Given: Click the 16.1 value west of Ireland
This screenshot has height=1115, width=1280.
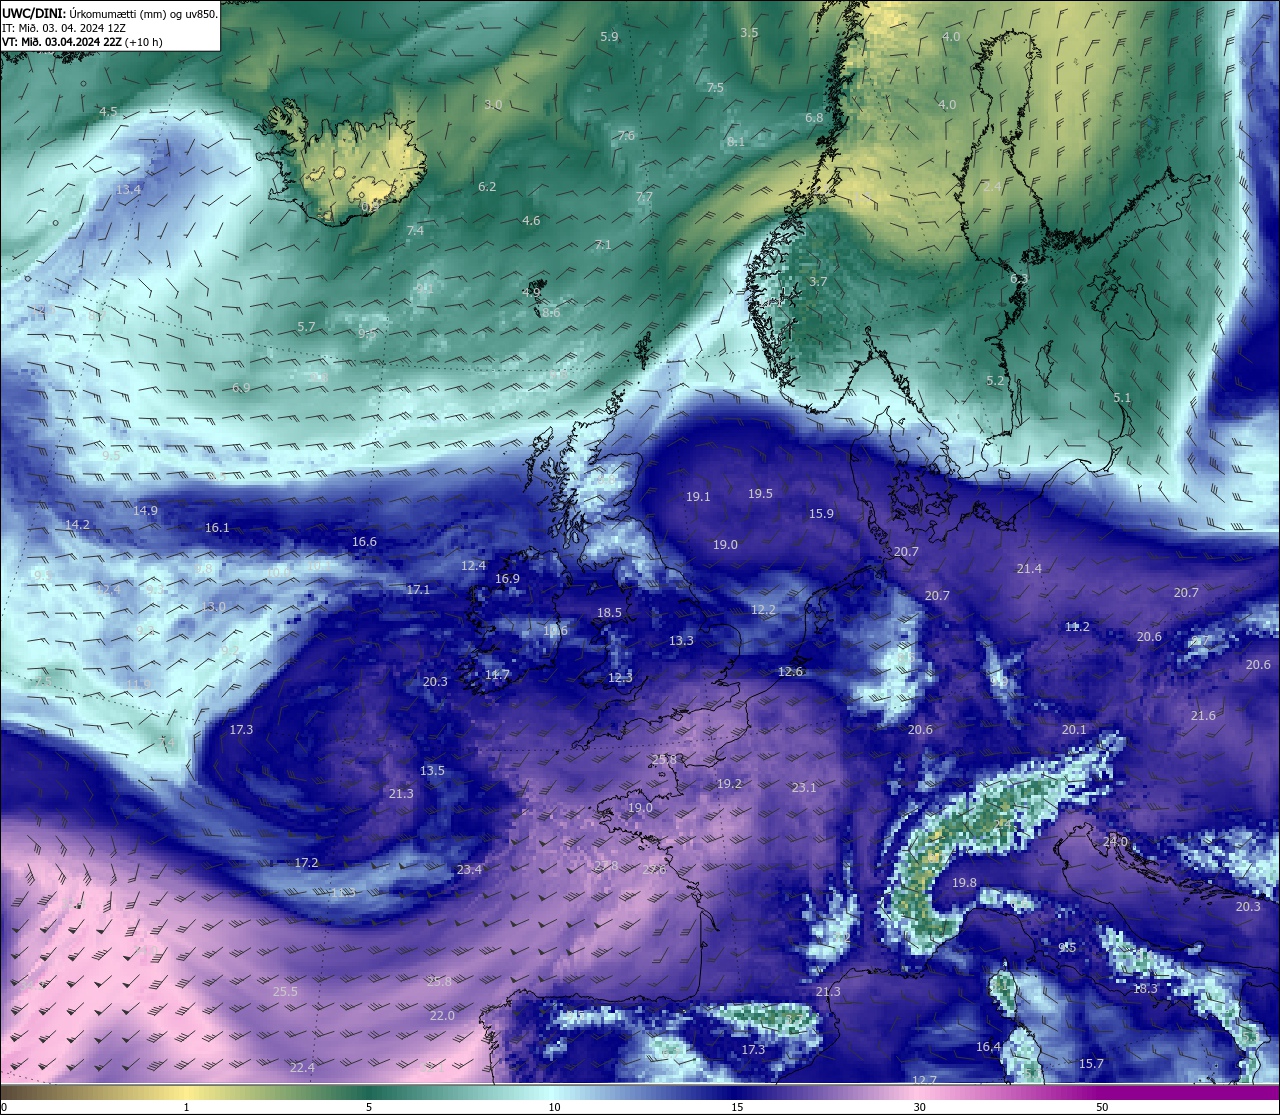Looking at the screenshot, I should coord(217,527).
